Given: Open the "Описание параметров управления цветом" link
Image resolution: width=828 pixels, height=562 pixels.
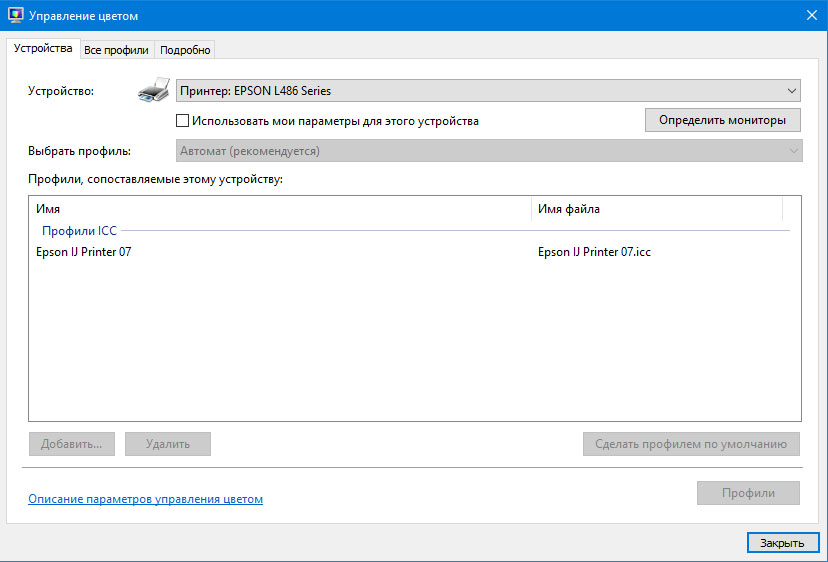Looking at the screenshot, I should pyautogui.click(x=145, y=498).
